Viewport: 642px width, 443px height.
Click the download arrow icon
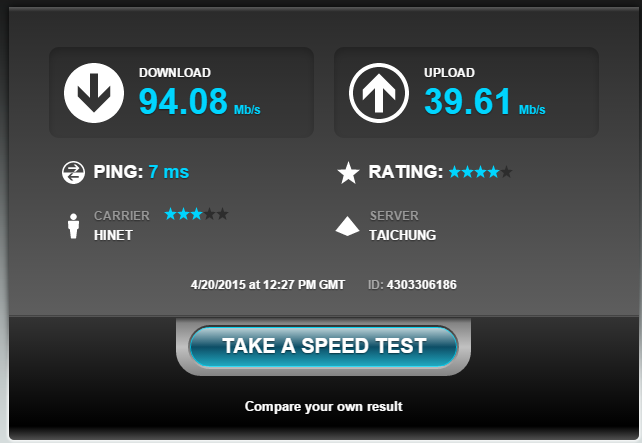click(94, 93)
